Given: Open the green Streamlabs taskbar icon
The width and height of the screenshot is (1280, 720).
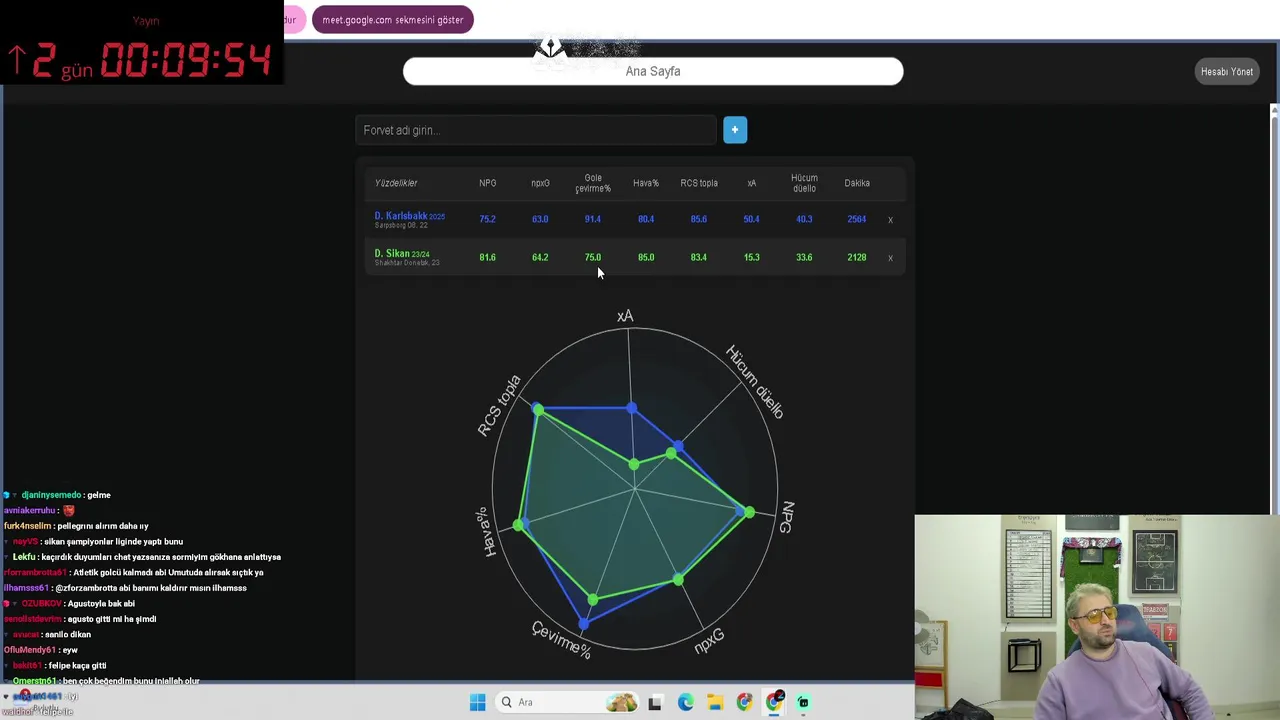Looking at the screenshot, I should (x=803, y=703).
